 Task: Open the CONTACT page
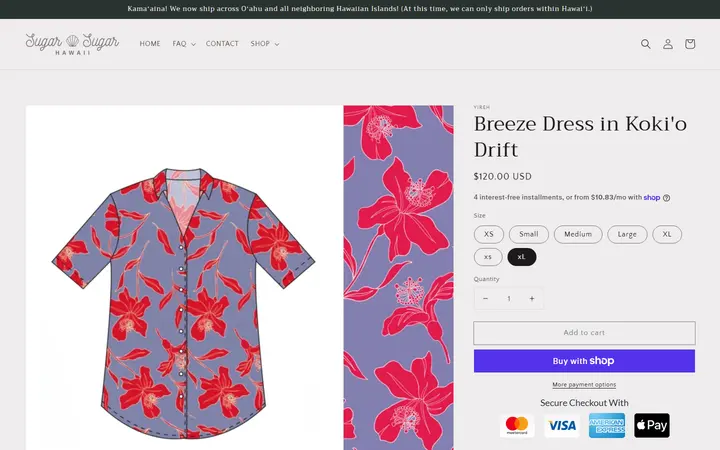[x=222, y=44]
